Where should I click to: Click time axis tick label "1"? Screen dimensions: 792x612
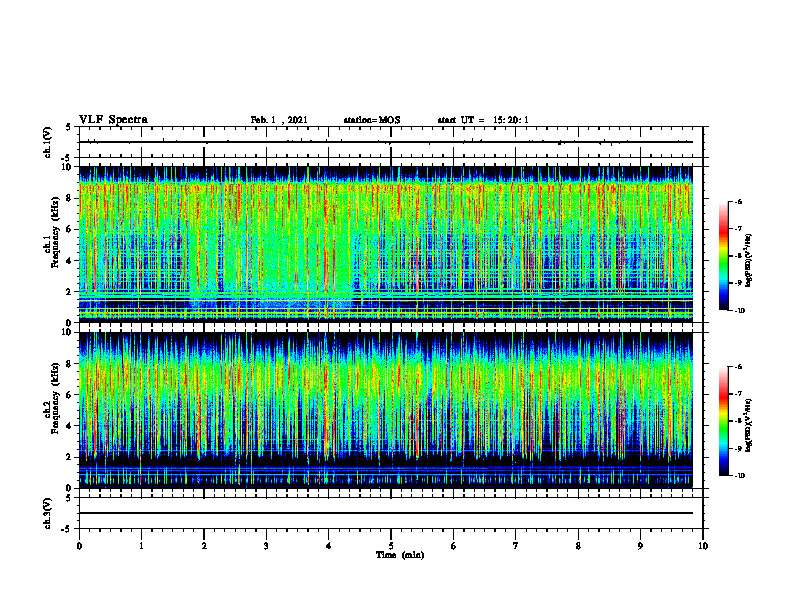tap(141, 546)
